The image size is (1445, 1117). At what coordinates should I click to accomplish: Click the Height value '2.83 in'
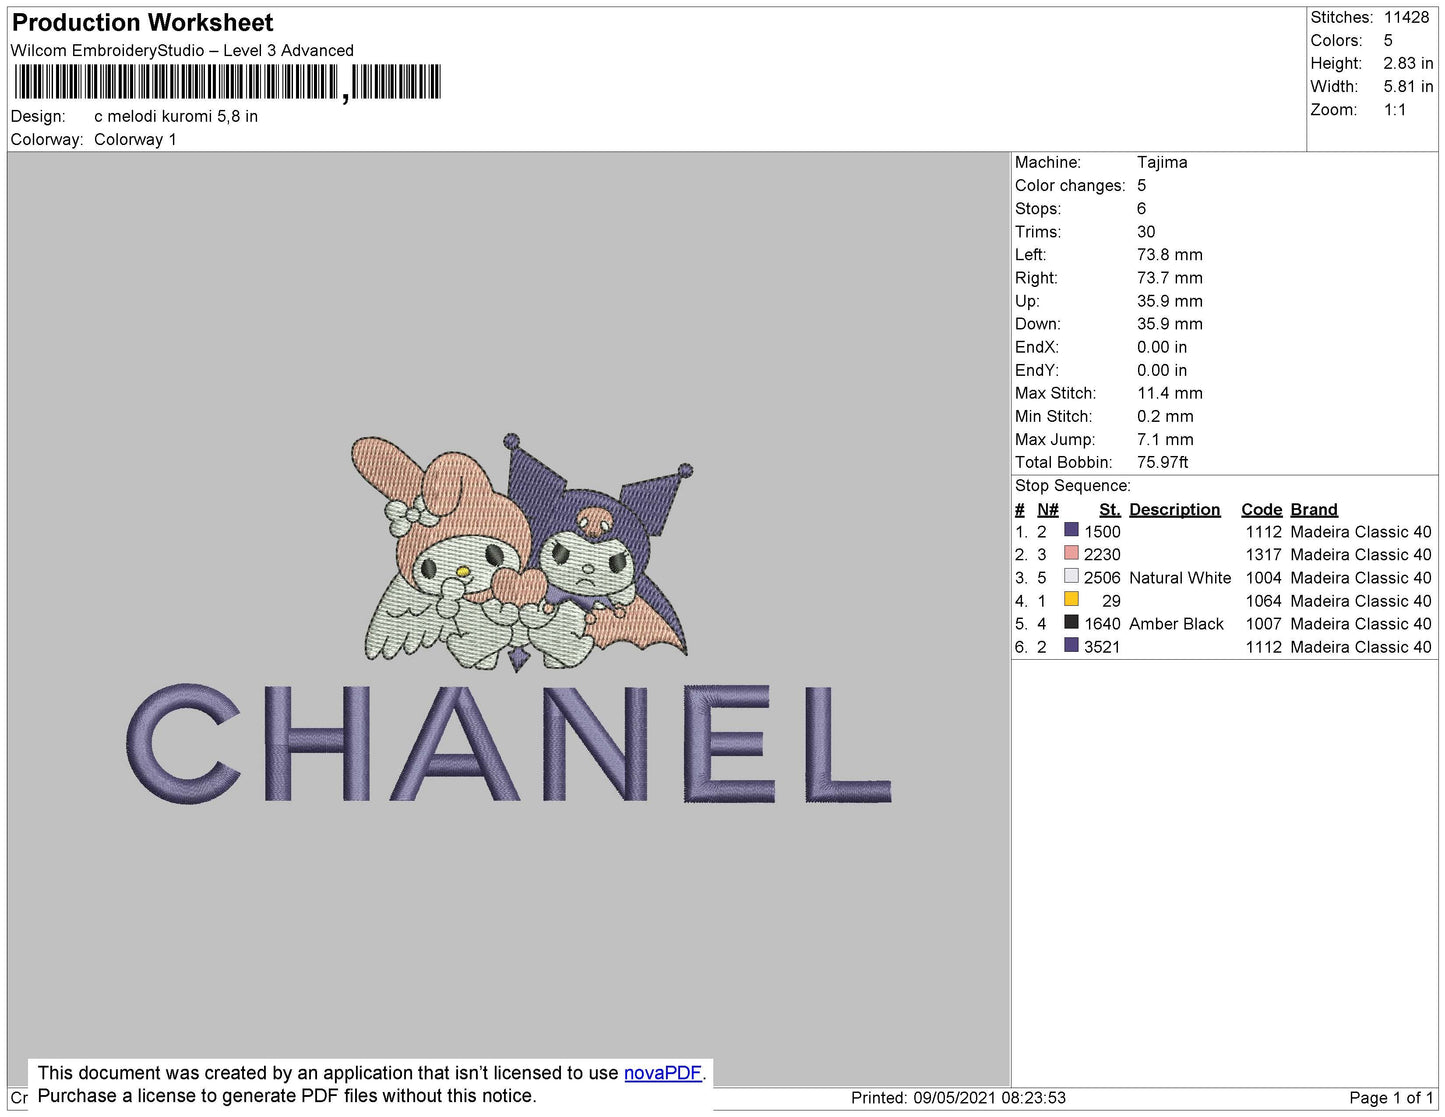(x=1408, y=64)
